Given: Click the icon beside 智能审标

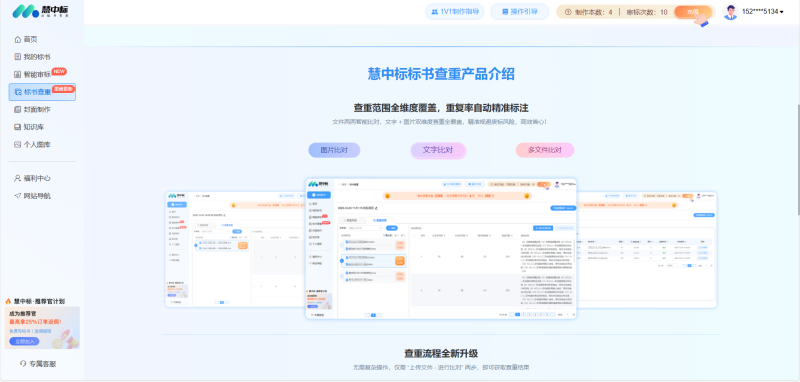Looking at the screenshot, I should (x=18, y=74).
